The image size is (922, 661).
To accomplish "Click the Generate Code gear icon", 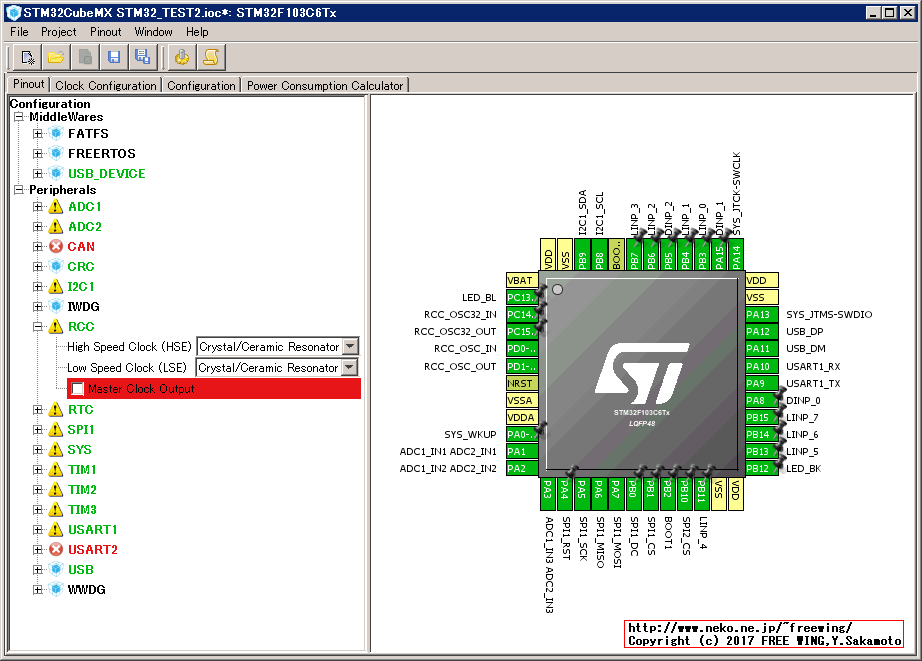I will 182,57.
